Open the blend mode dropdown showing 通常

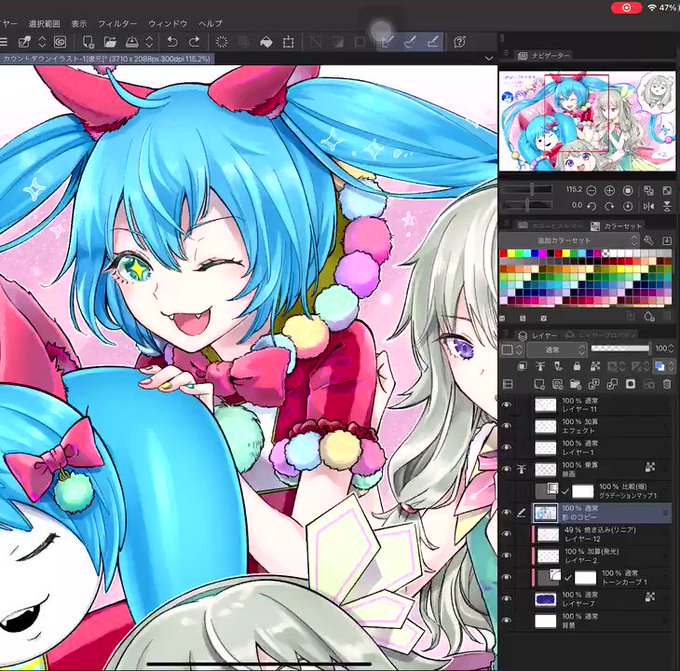pos(556,350)
